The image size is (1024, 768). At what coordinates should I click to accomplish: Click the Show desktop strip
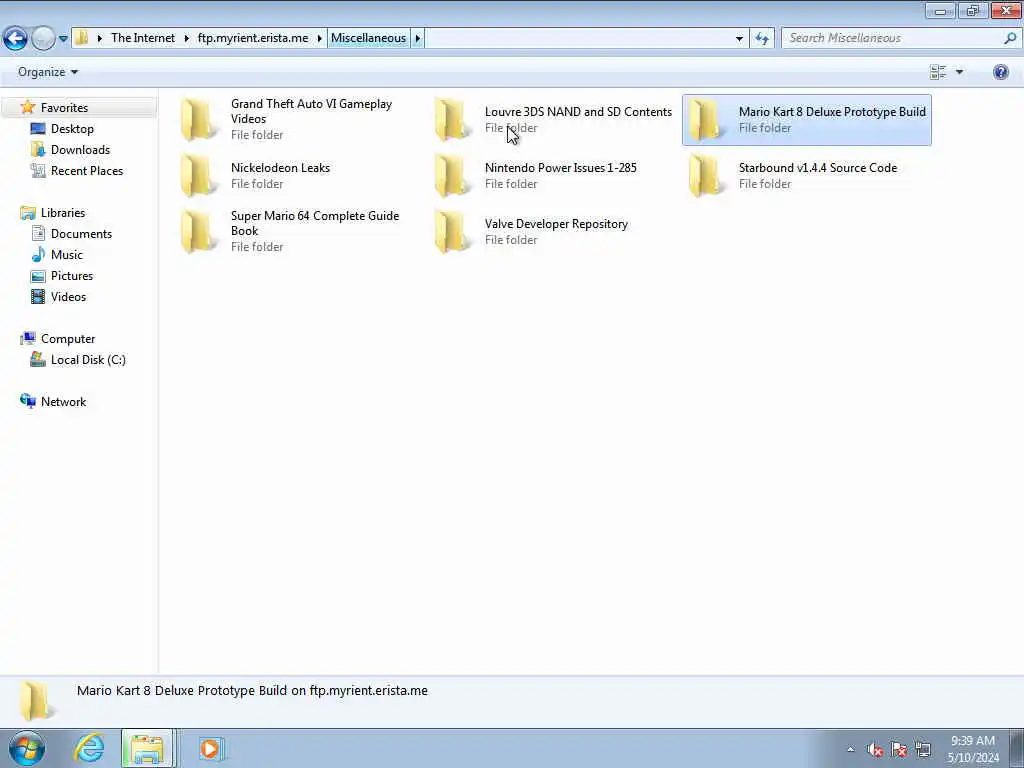click(1016, 749)
